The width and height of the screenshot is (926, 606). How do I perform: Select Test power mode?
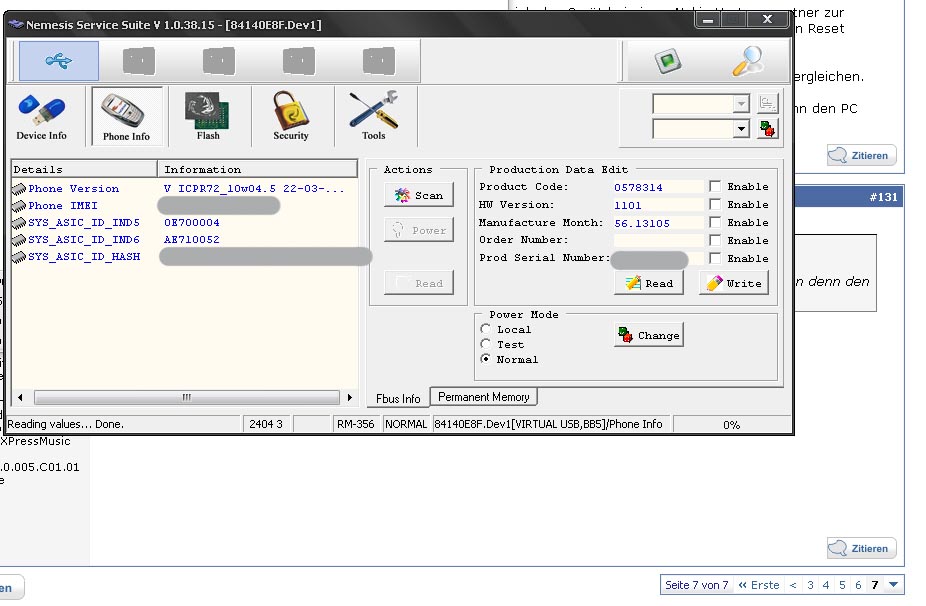point(485,344)
